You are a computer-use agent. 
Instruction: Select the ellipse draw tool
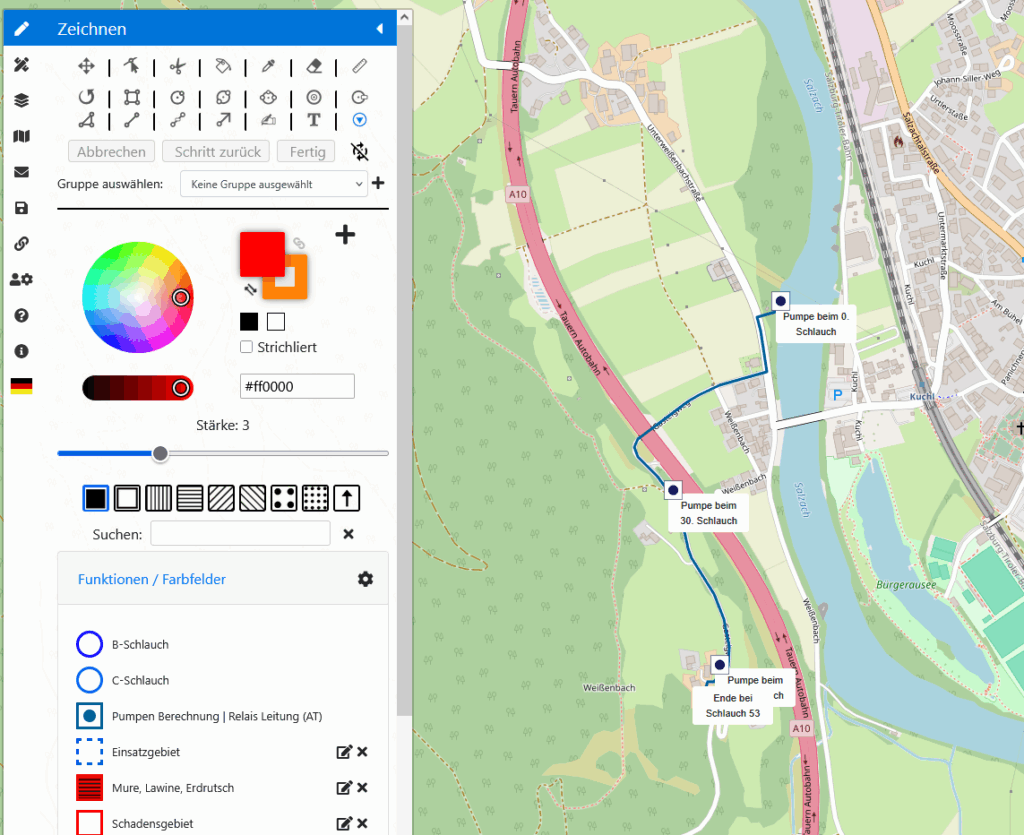coord(223,97)
